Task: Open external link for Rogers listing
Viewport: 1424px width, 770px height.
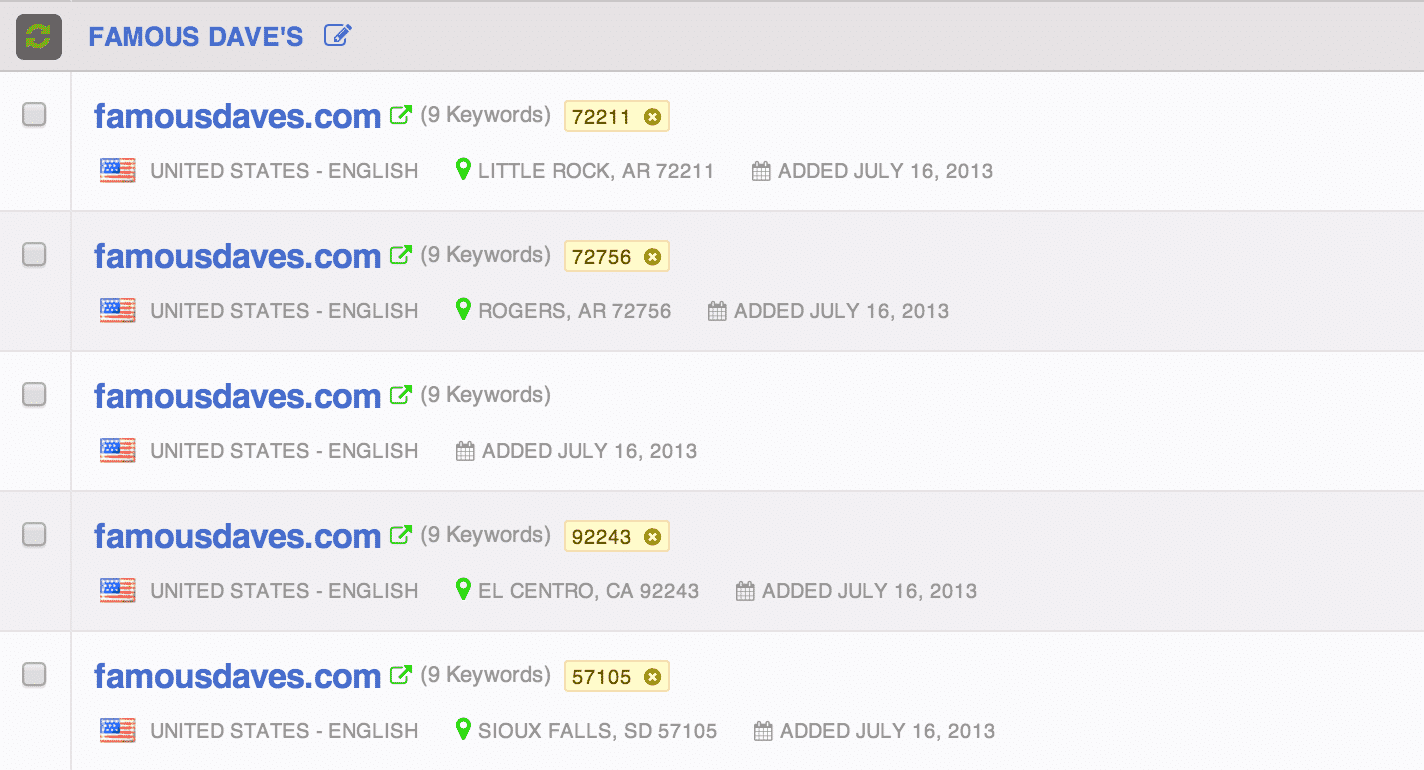Action: pos(400,256)
